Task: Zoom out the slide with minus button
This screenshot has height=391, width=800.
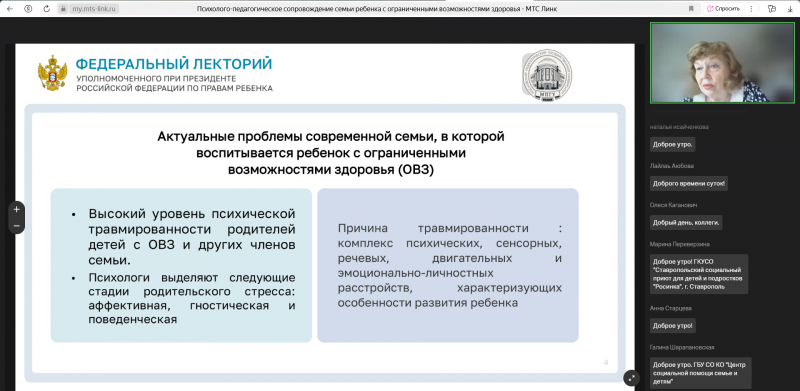Action: pyautogui.click(x=16, y=225)
